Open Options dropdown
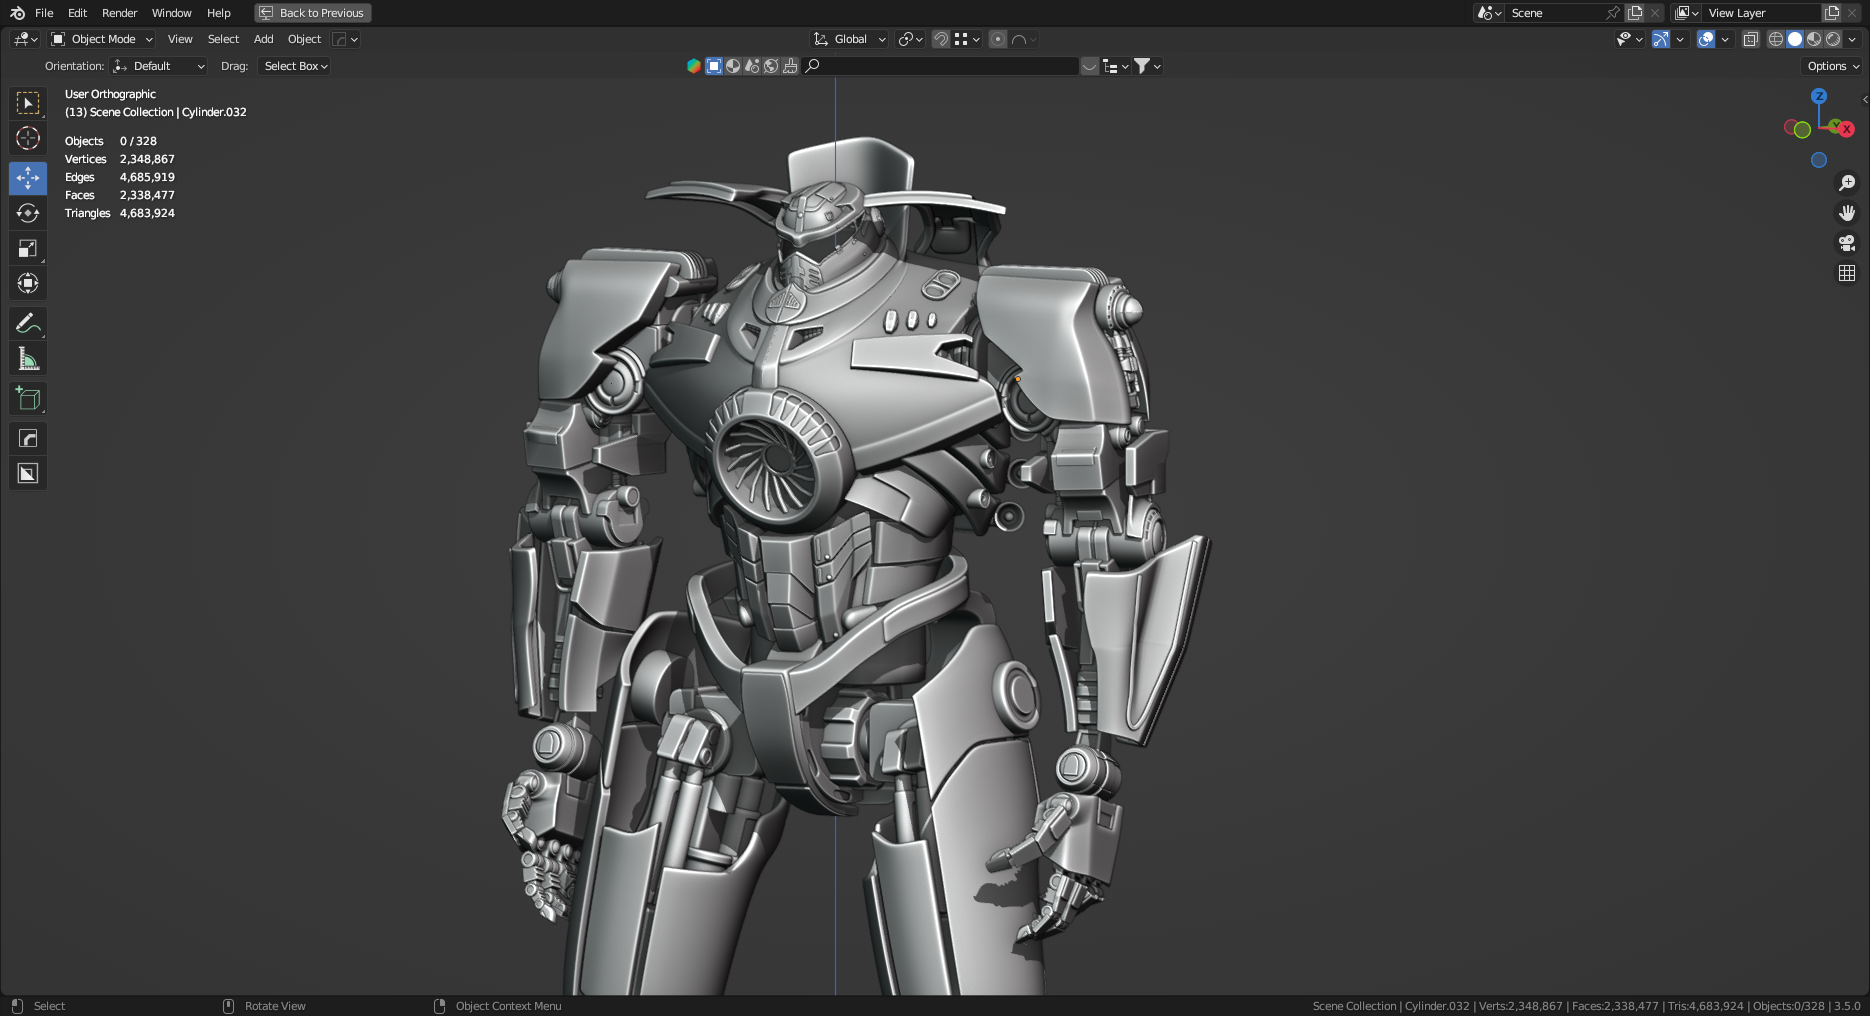The image size is (1870, 1016). tap(1833, 66)
